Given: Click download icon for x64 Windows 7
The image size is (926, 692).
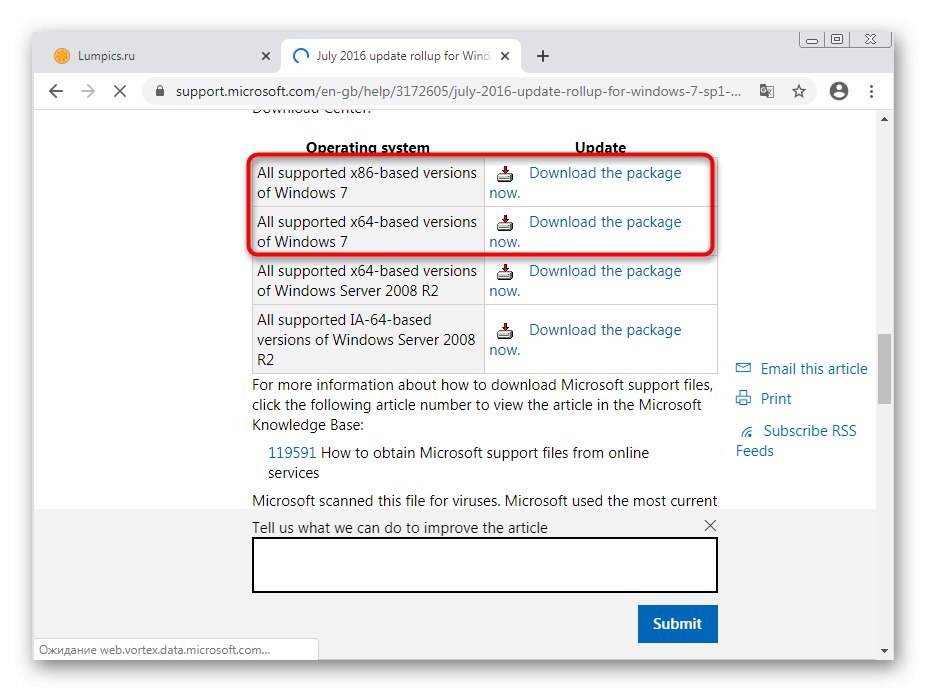Looking at the screenshot, I should (x=505, y=223).
